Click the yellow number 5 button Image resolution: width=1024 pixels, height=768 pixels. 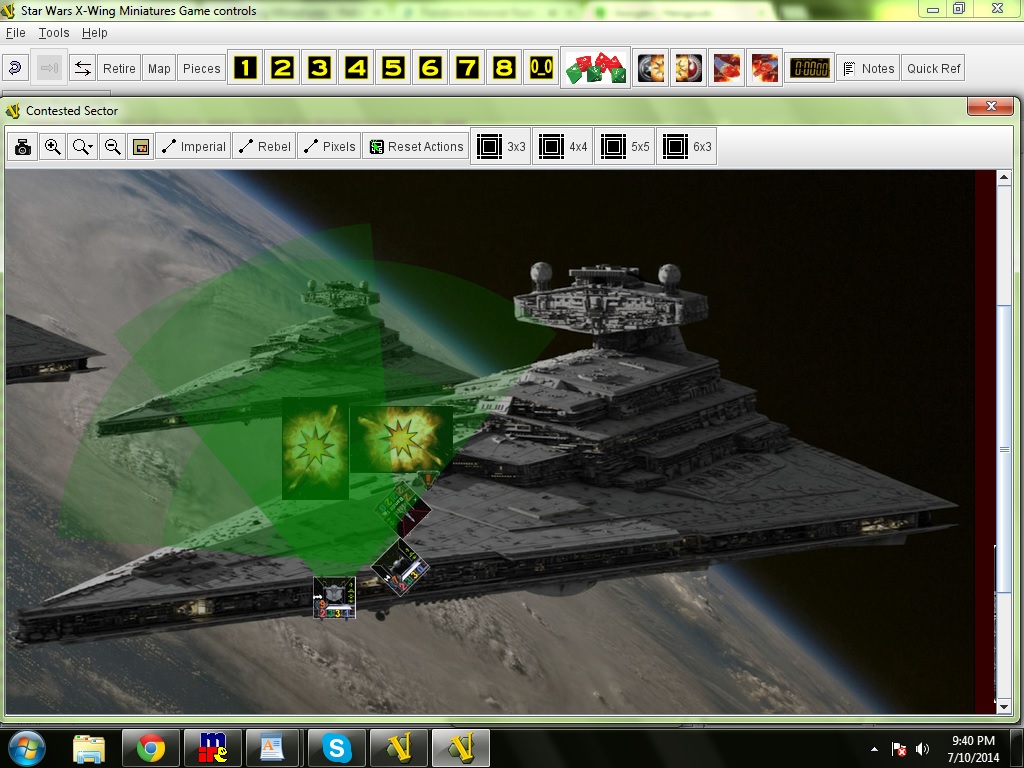pyautogui.click(x=394, y=69)
